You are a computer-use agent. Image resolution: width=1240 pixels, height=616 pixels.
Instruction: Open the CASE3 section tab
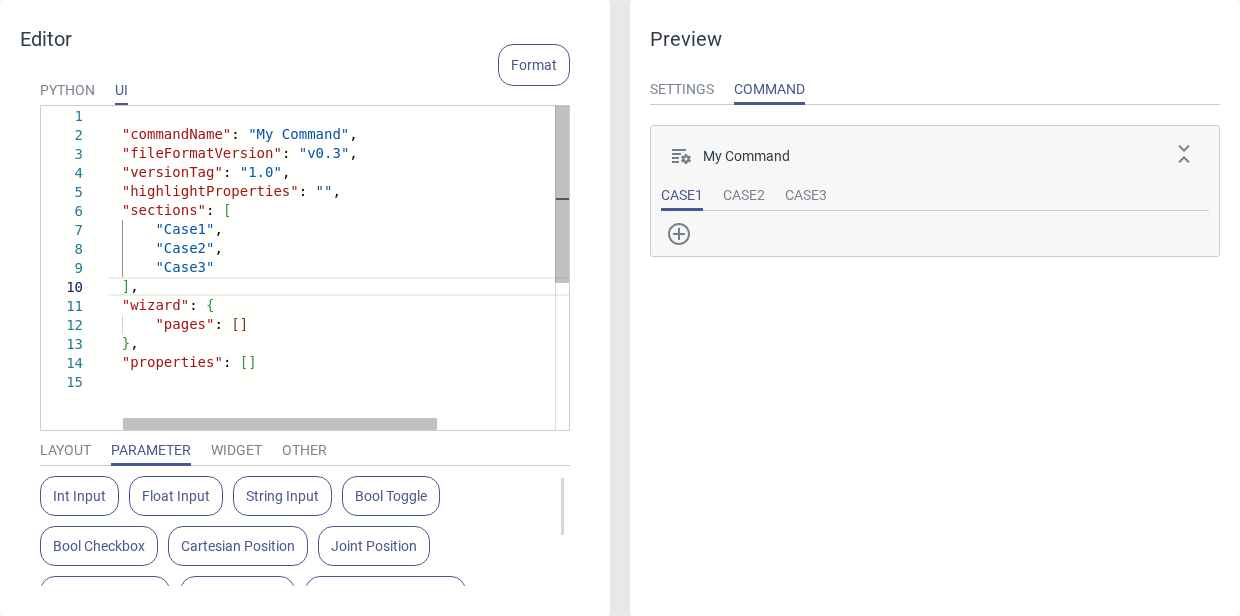point(806,195)
